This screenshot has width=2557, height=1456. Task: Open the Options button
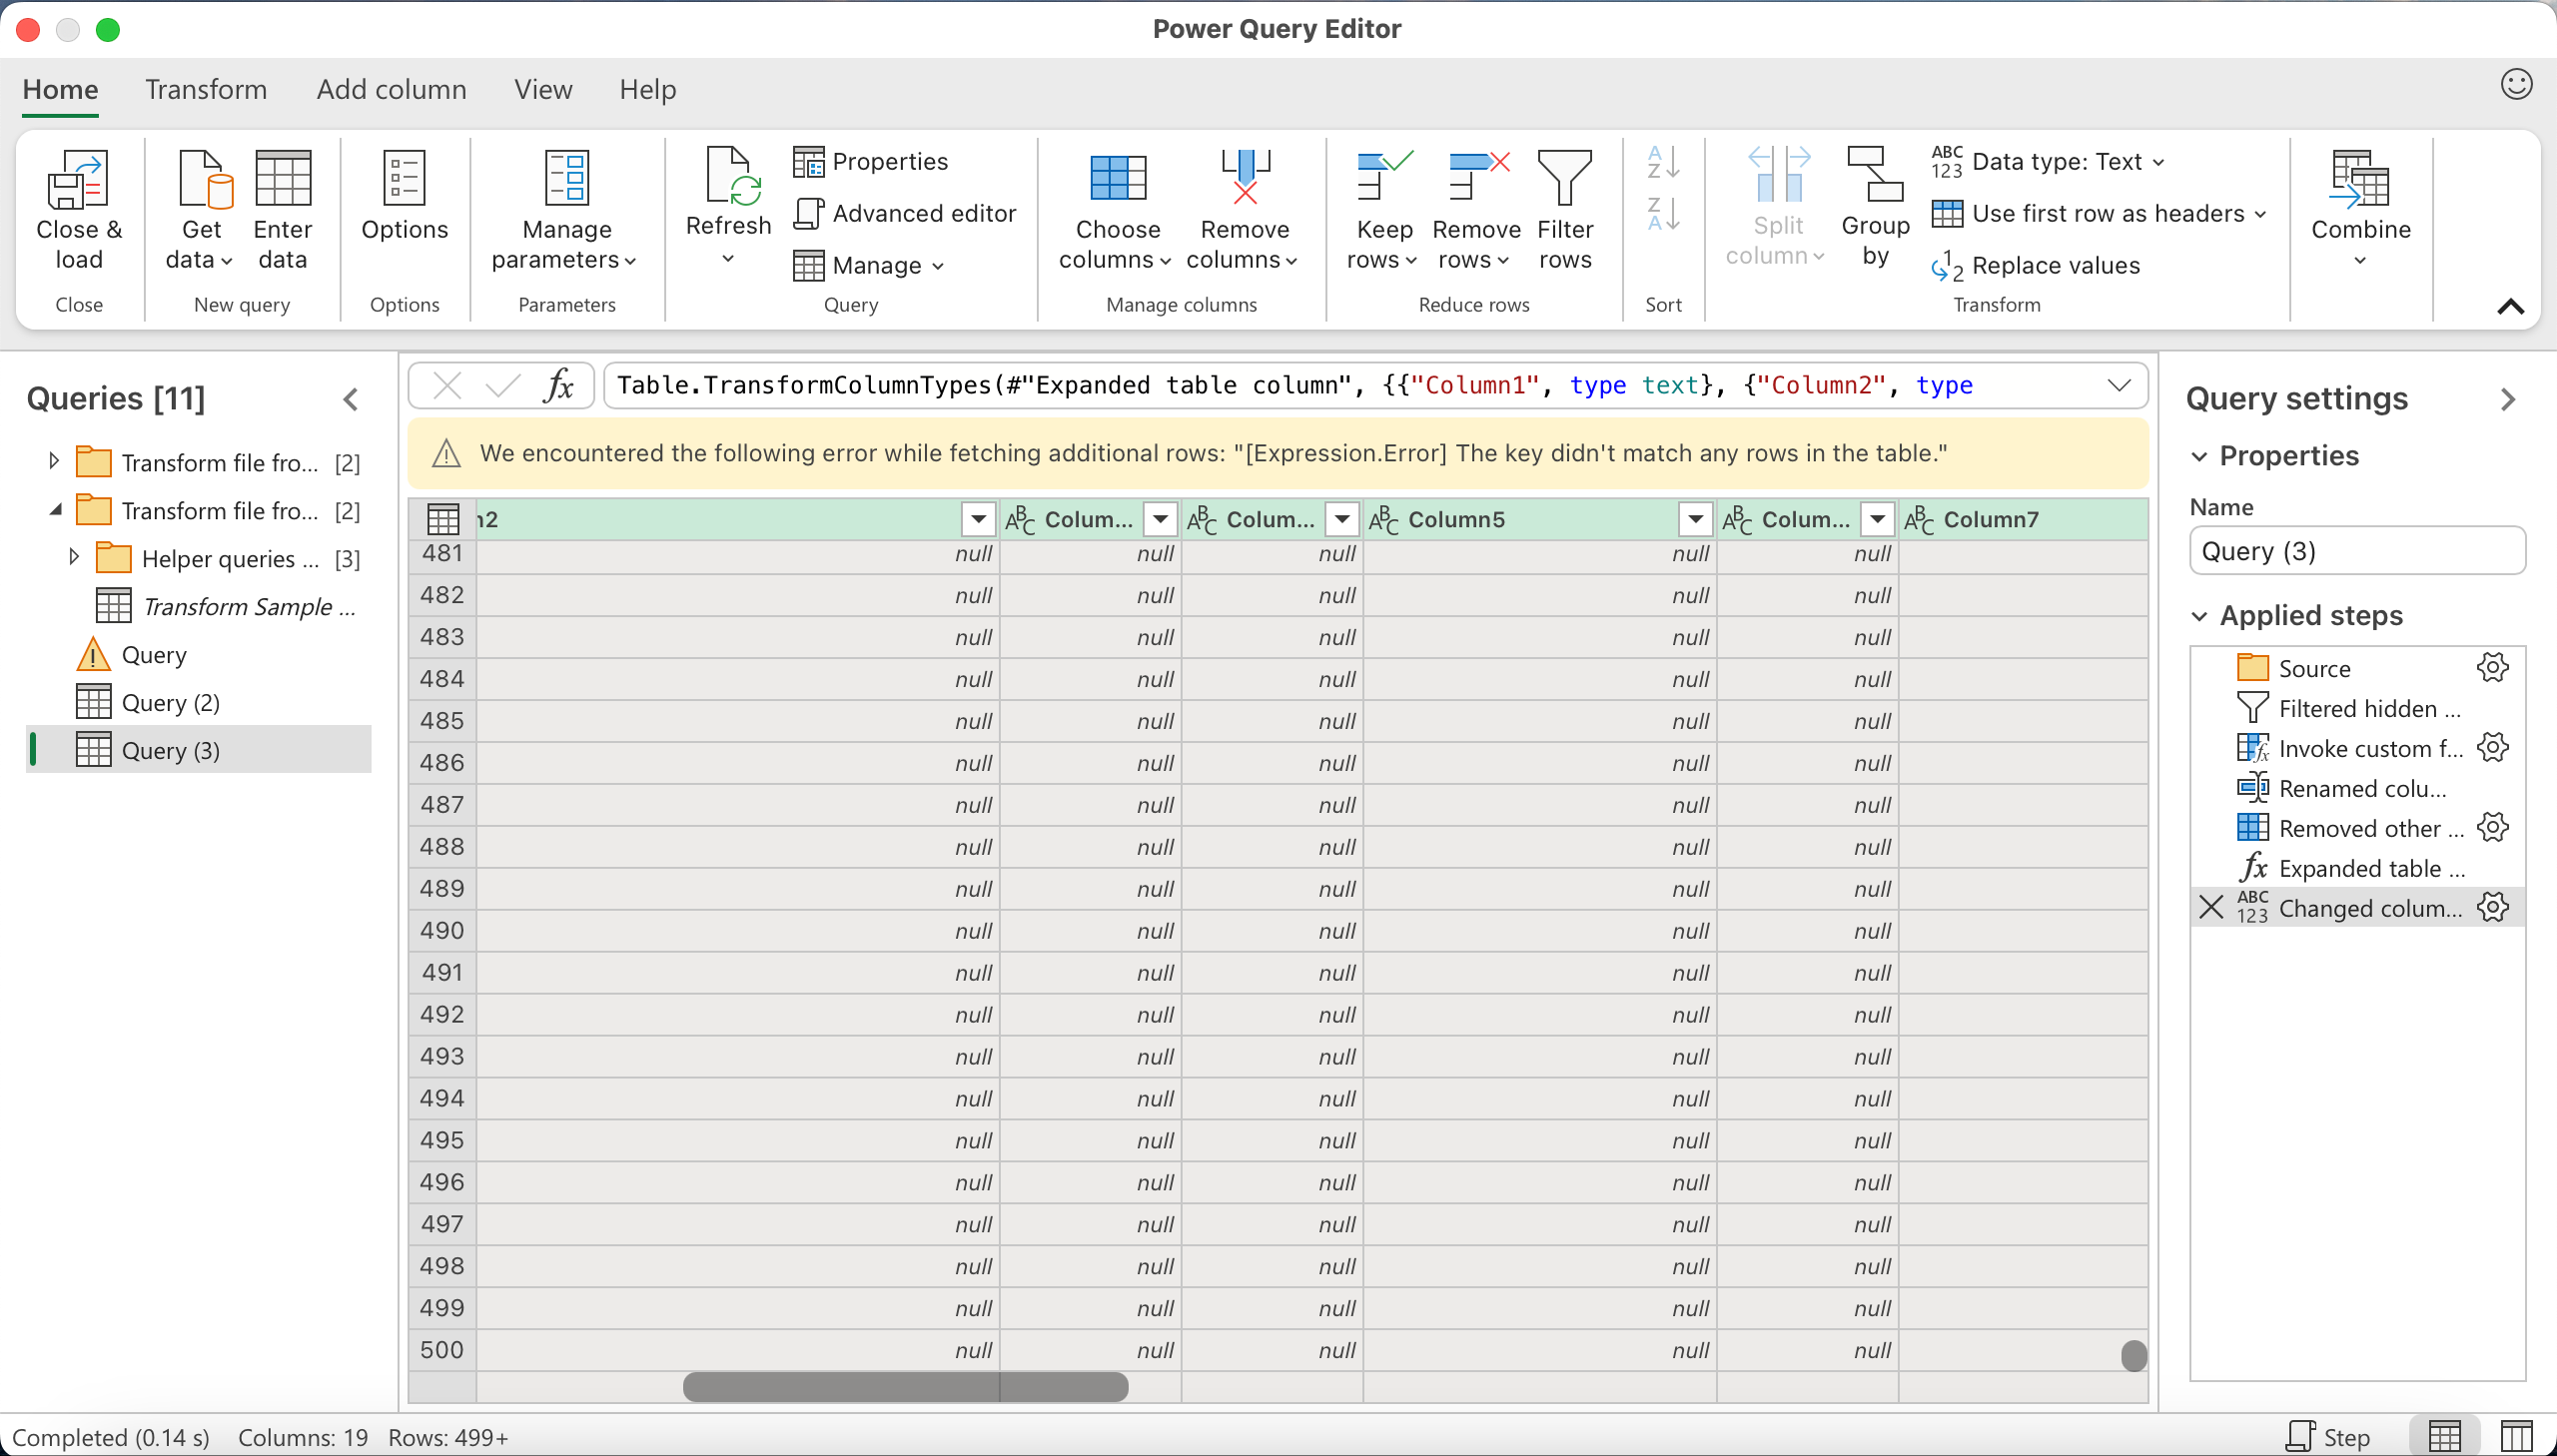[404, 197]
